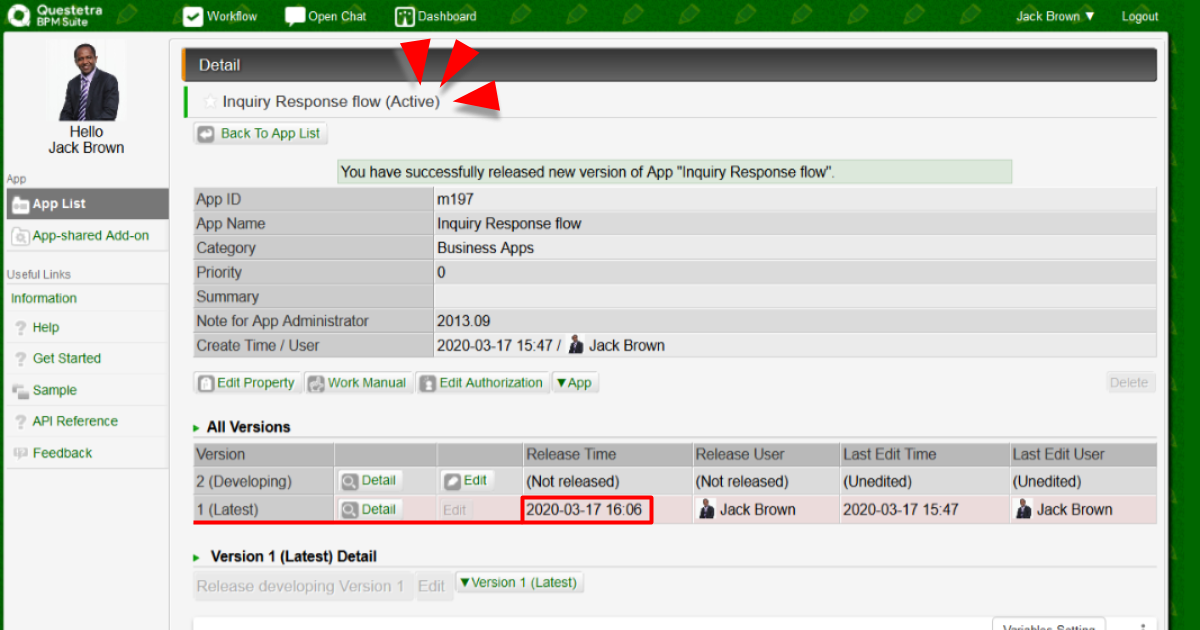The image size is (1200, 630).
Task: Expand the Jack Brown user dropdown
Action: tap(1055, 16)
